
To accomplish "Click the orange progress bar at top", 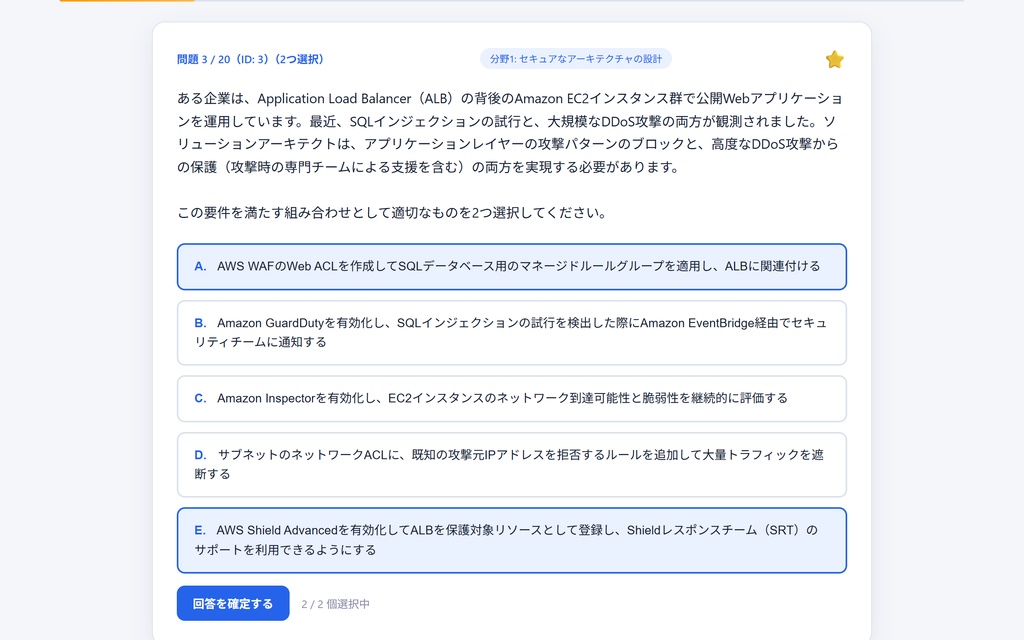I will [127, 1].
